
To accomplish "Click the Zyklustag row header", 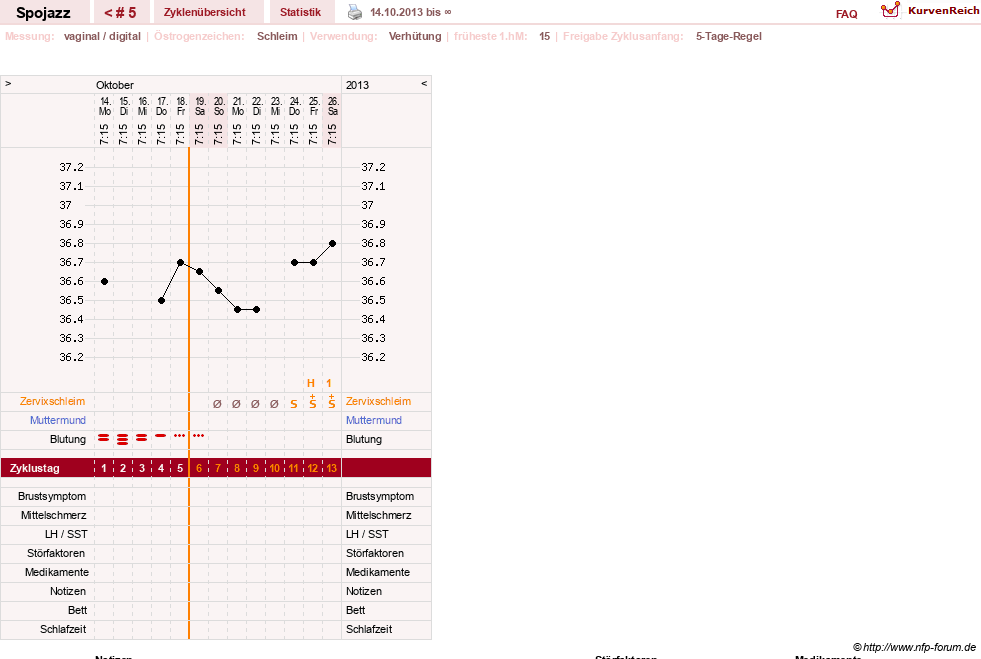I will [34, 468].
